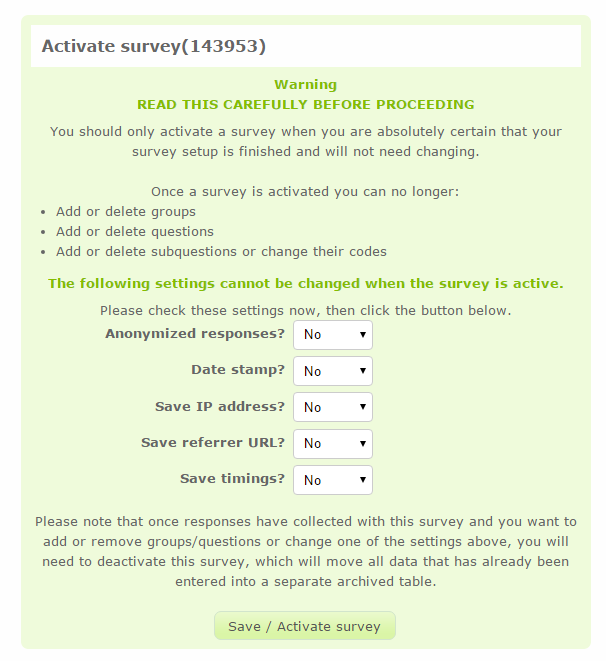The width and height of the screenshot is (606, 661).
Task: Select the "Save IP address?" label
Action: (220, 406)
